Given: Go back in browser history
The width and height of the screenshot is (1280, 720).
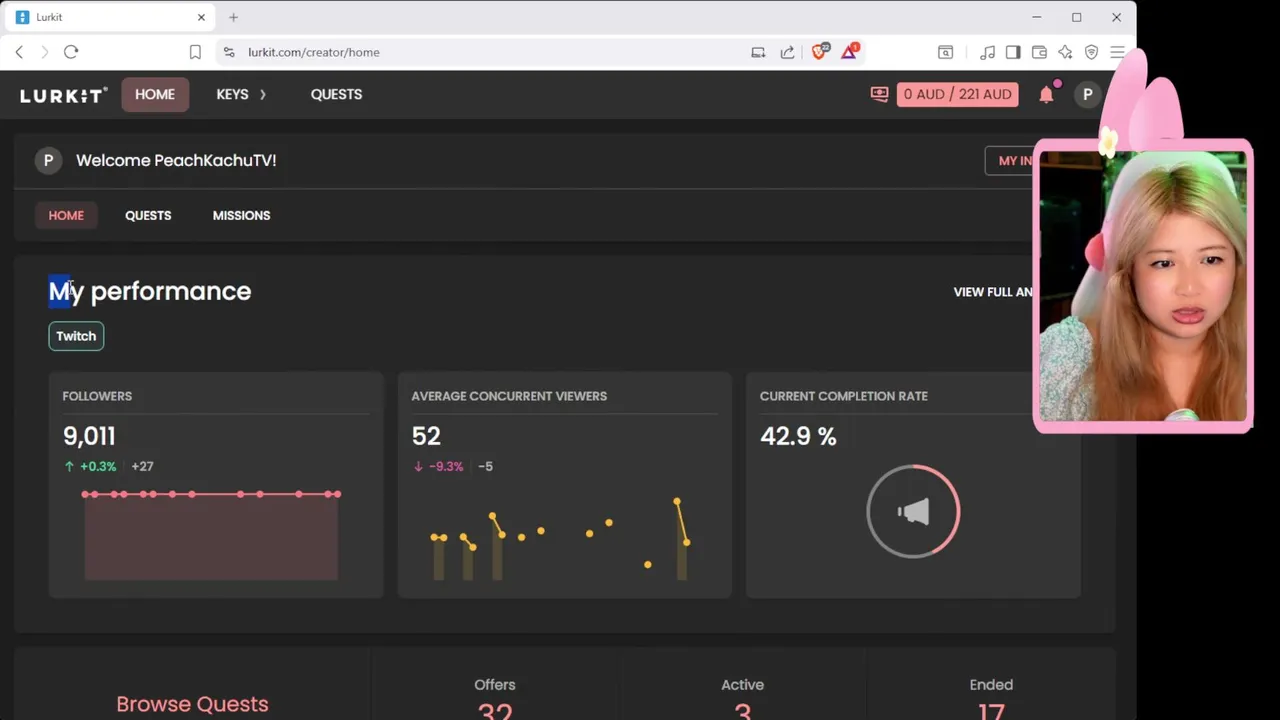Looking at the screenshot, I should (x=19, y=52).
